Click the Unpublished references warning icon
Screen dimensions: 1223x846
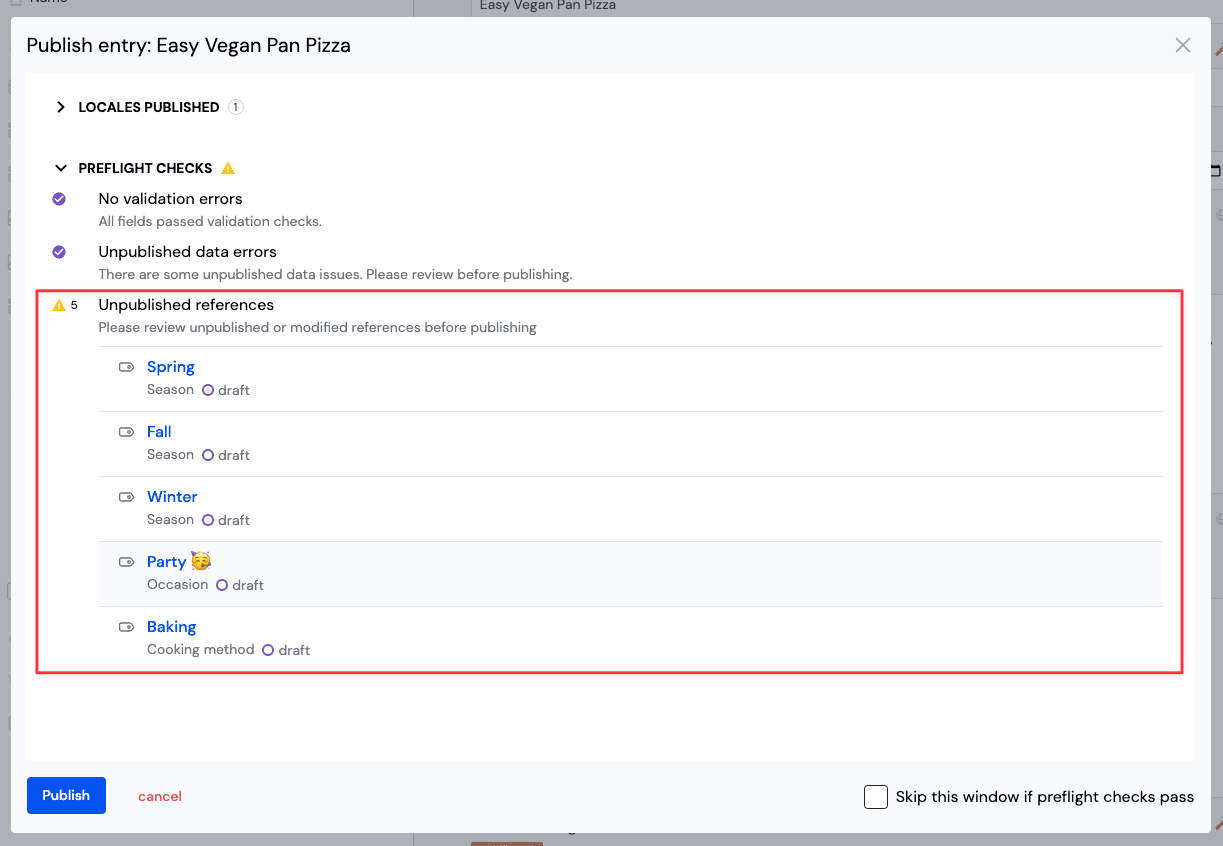coord(59,305)
